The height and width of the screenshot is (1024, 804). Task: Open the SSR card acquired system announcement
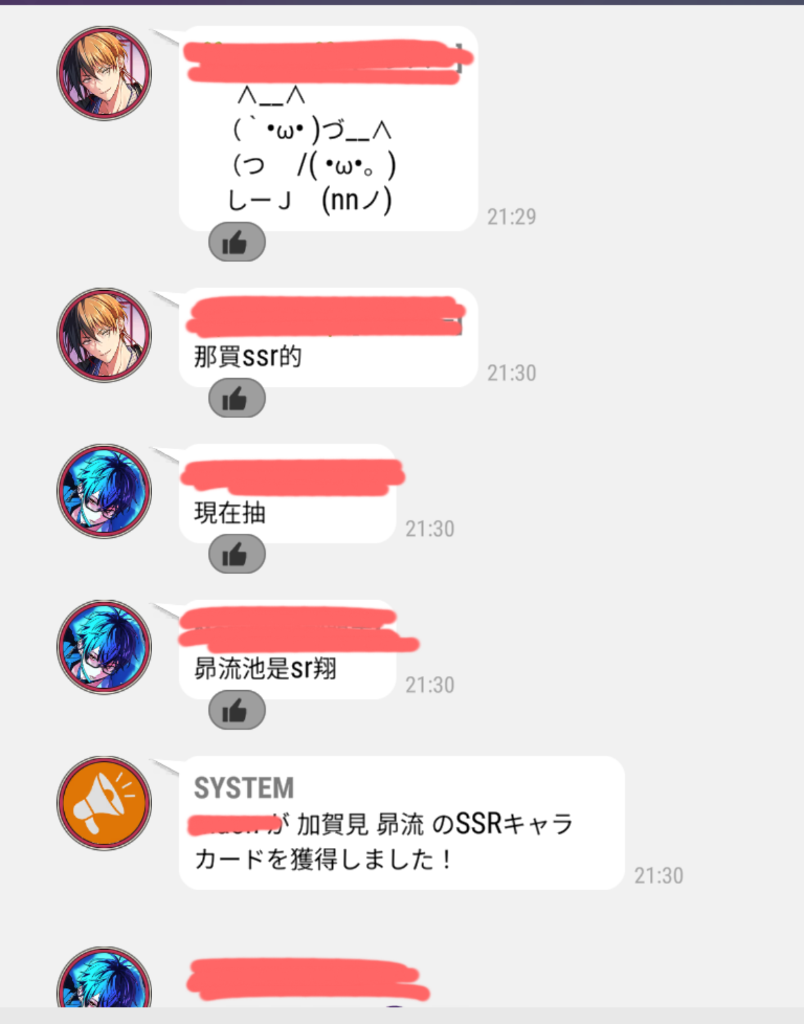click(x=402, y=823)
